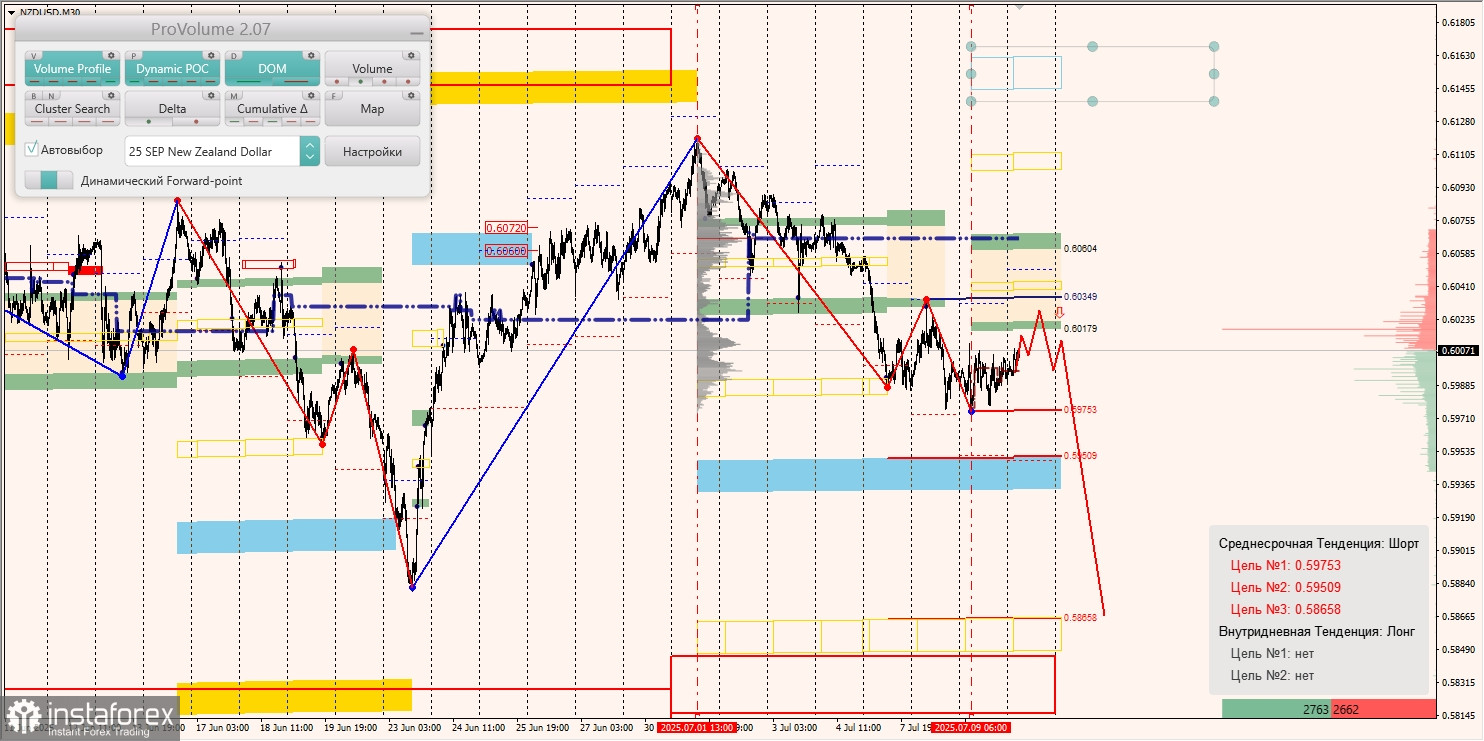Viewport: 1484px width, 741px height.
Task: Select green segment under Dynamic POC
Action: 134,81
